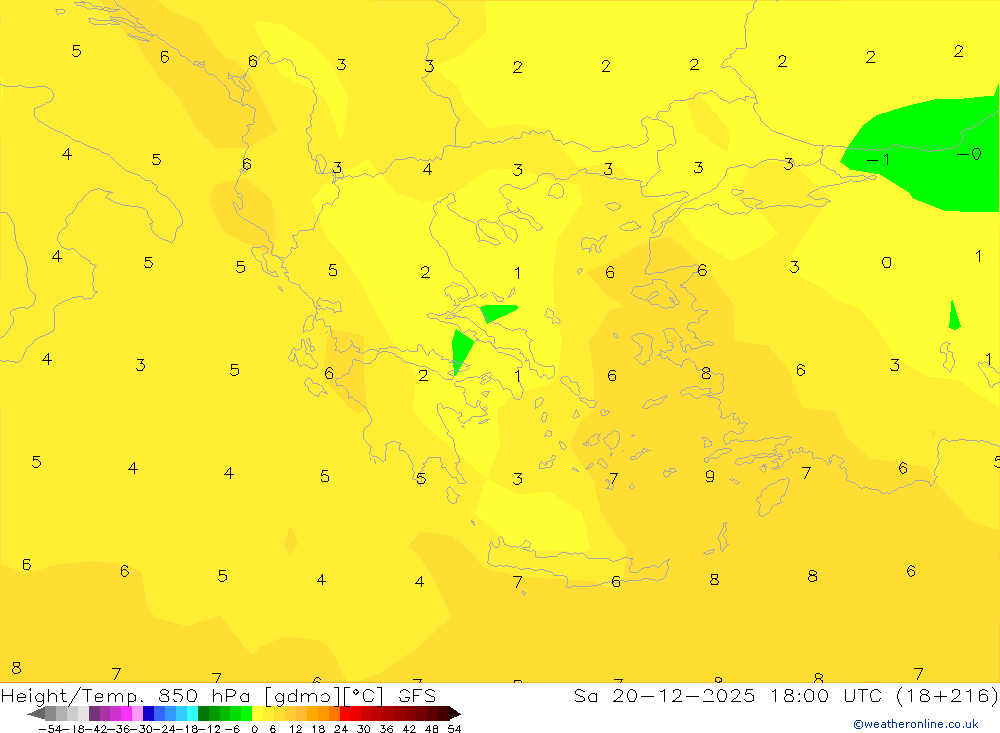Click the 54 label on the legend scale
This screenshot has width=1000, height=733.
pos(454,729)
